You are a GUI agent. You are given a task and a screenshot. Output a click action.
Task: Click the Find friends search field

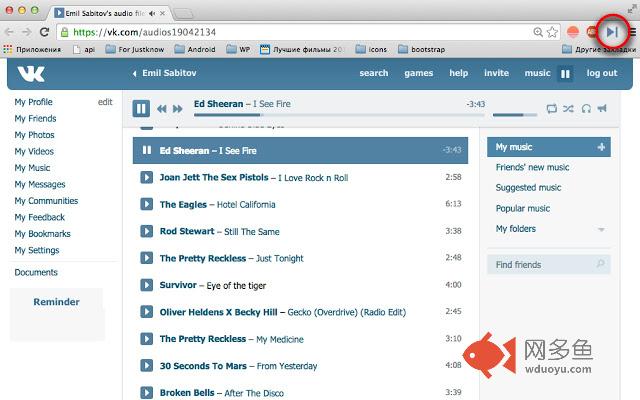[549, 264]
